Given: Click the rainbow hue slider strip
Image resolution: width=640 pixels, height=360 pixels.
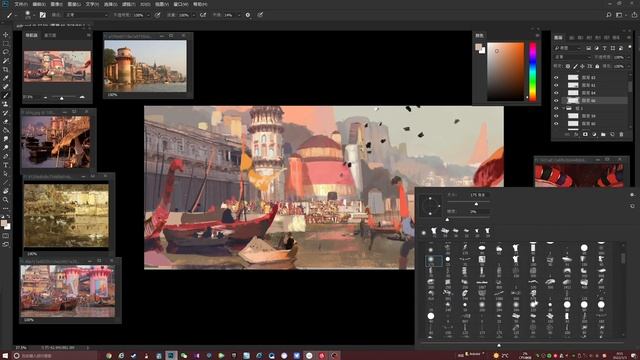Looking at the screenshot, I should pos(532,71).
